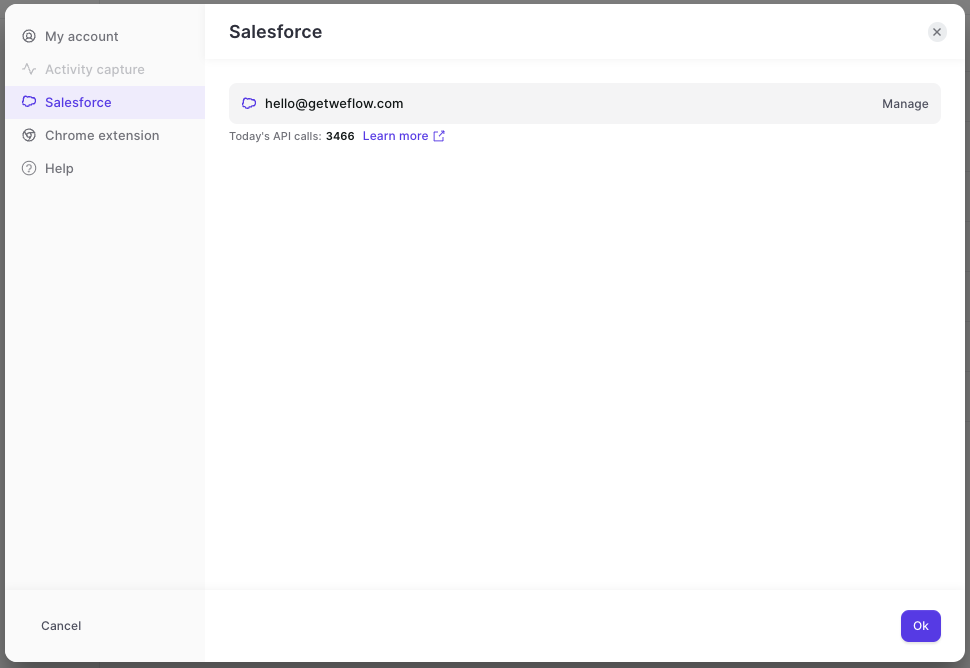Click the external link icon after Learn more
This screenshot has height=668, width=970.
439,136
